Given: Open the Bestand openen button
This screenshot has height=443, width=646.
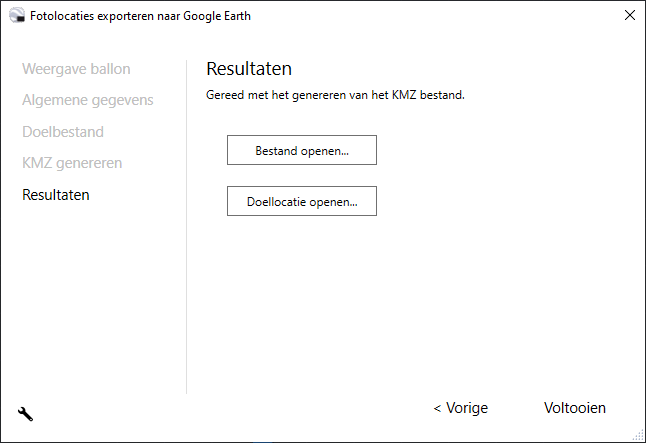Looking at the screenshot, I should point(302,150).
